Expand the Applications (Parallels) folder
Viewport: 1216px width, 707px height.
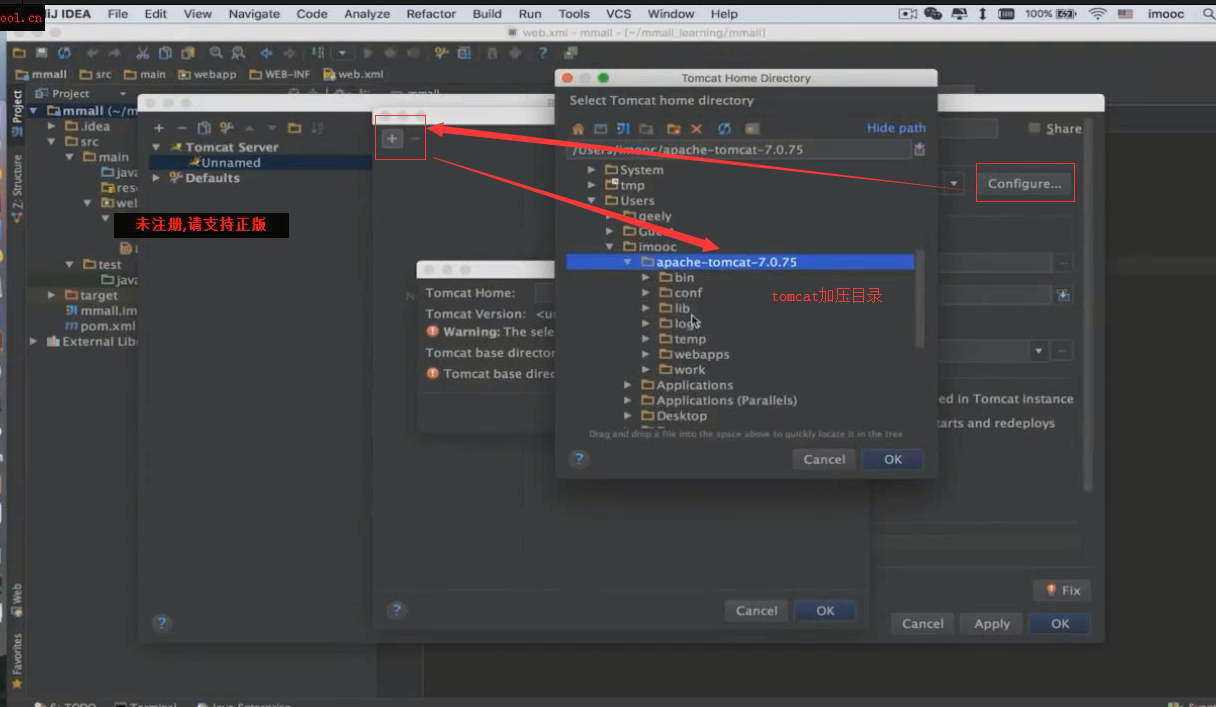[628, 400]
